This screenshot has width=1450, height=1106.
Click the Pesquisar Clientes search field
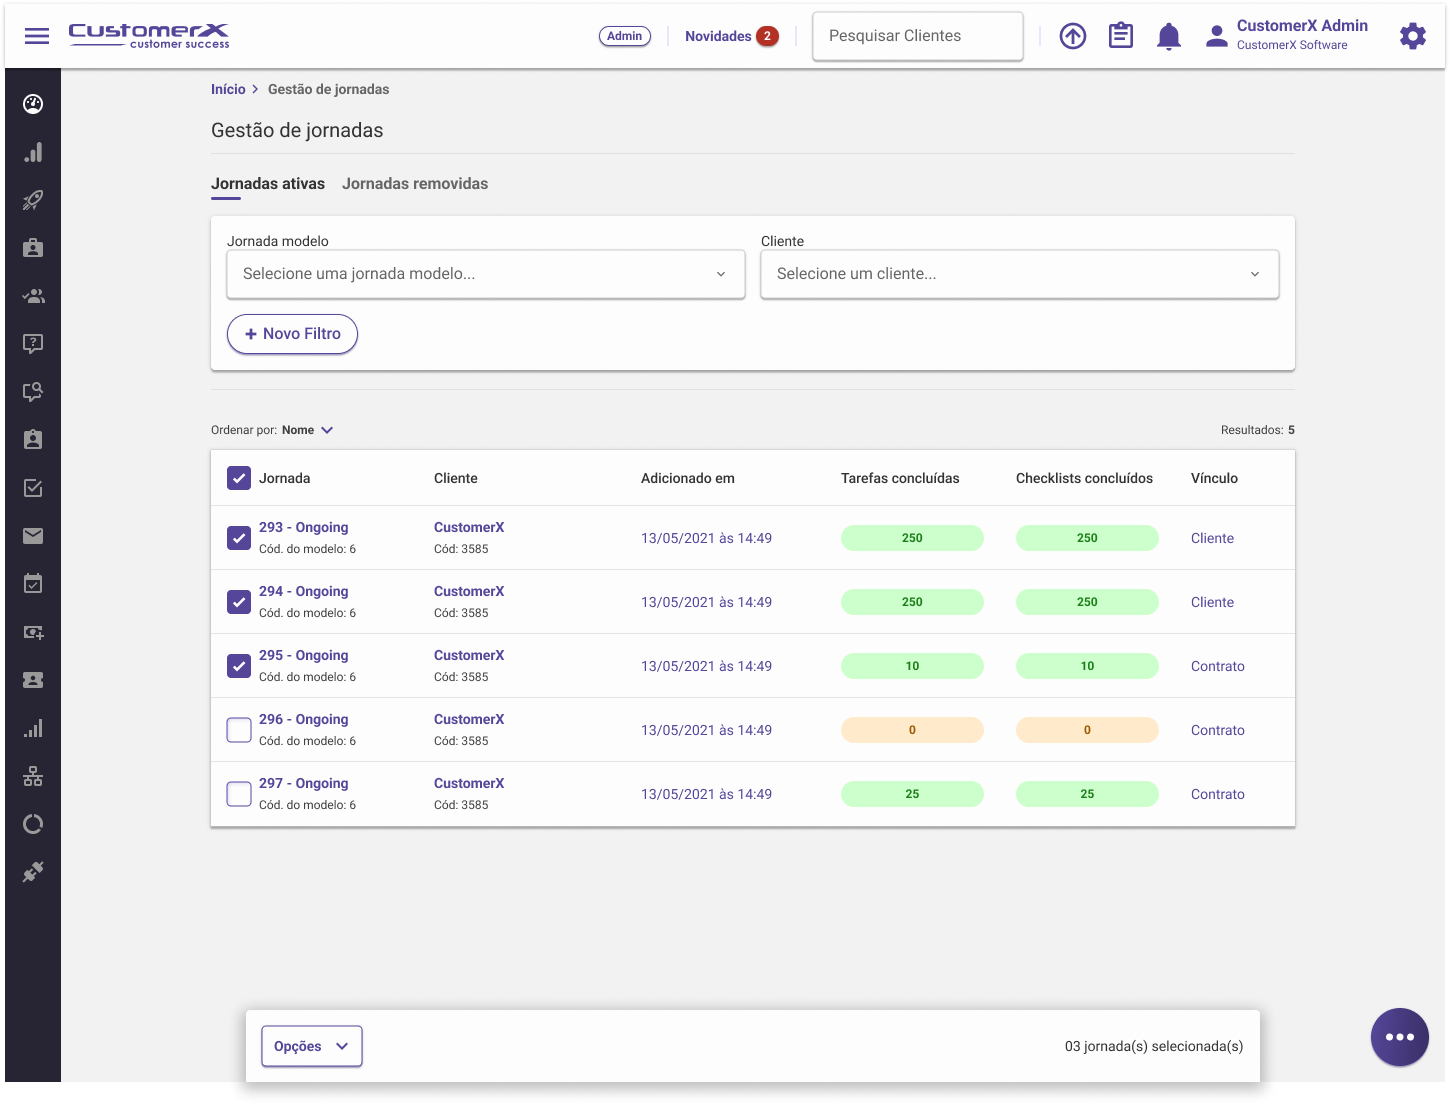(917, 36)
